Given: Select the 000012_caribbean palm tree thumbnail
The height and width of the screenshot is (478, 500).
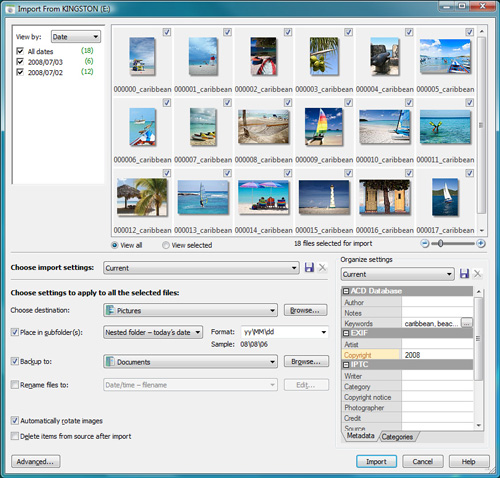Looking at the screenshot, I should coord(142,197).
